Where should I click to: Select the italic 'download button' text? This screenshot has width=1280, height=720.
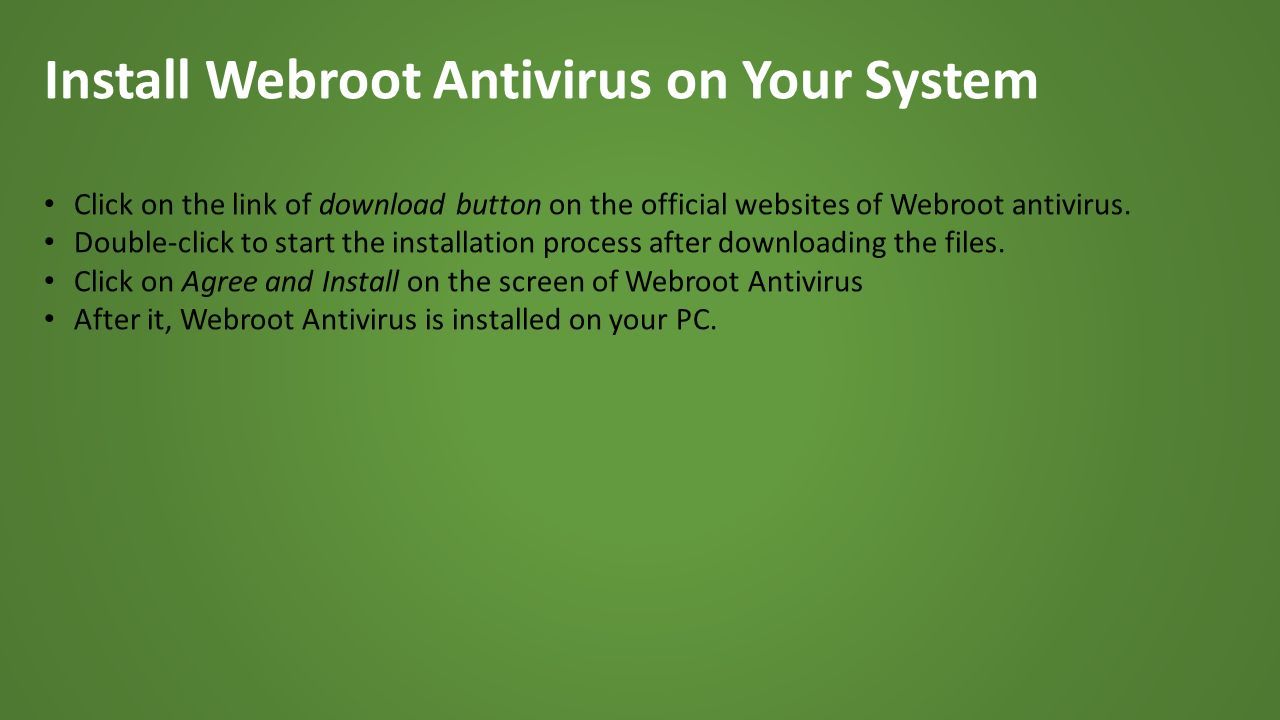pos(430,205)
